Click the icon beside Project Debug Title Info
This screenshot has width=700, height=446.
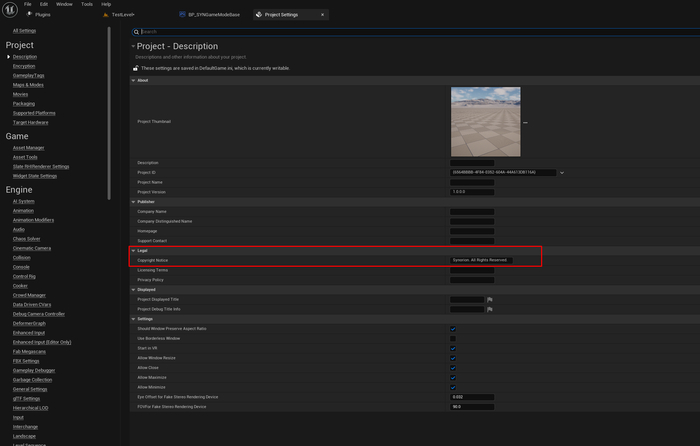pos(490,308)
